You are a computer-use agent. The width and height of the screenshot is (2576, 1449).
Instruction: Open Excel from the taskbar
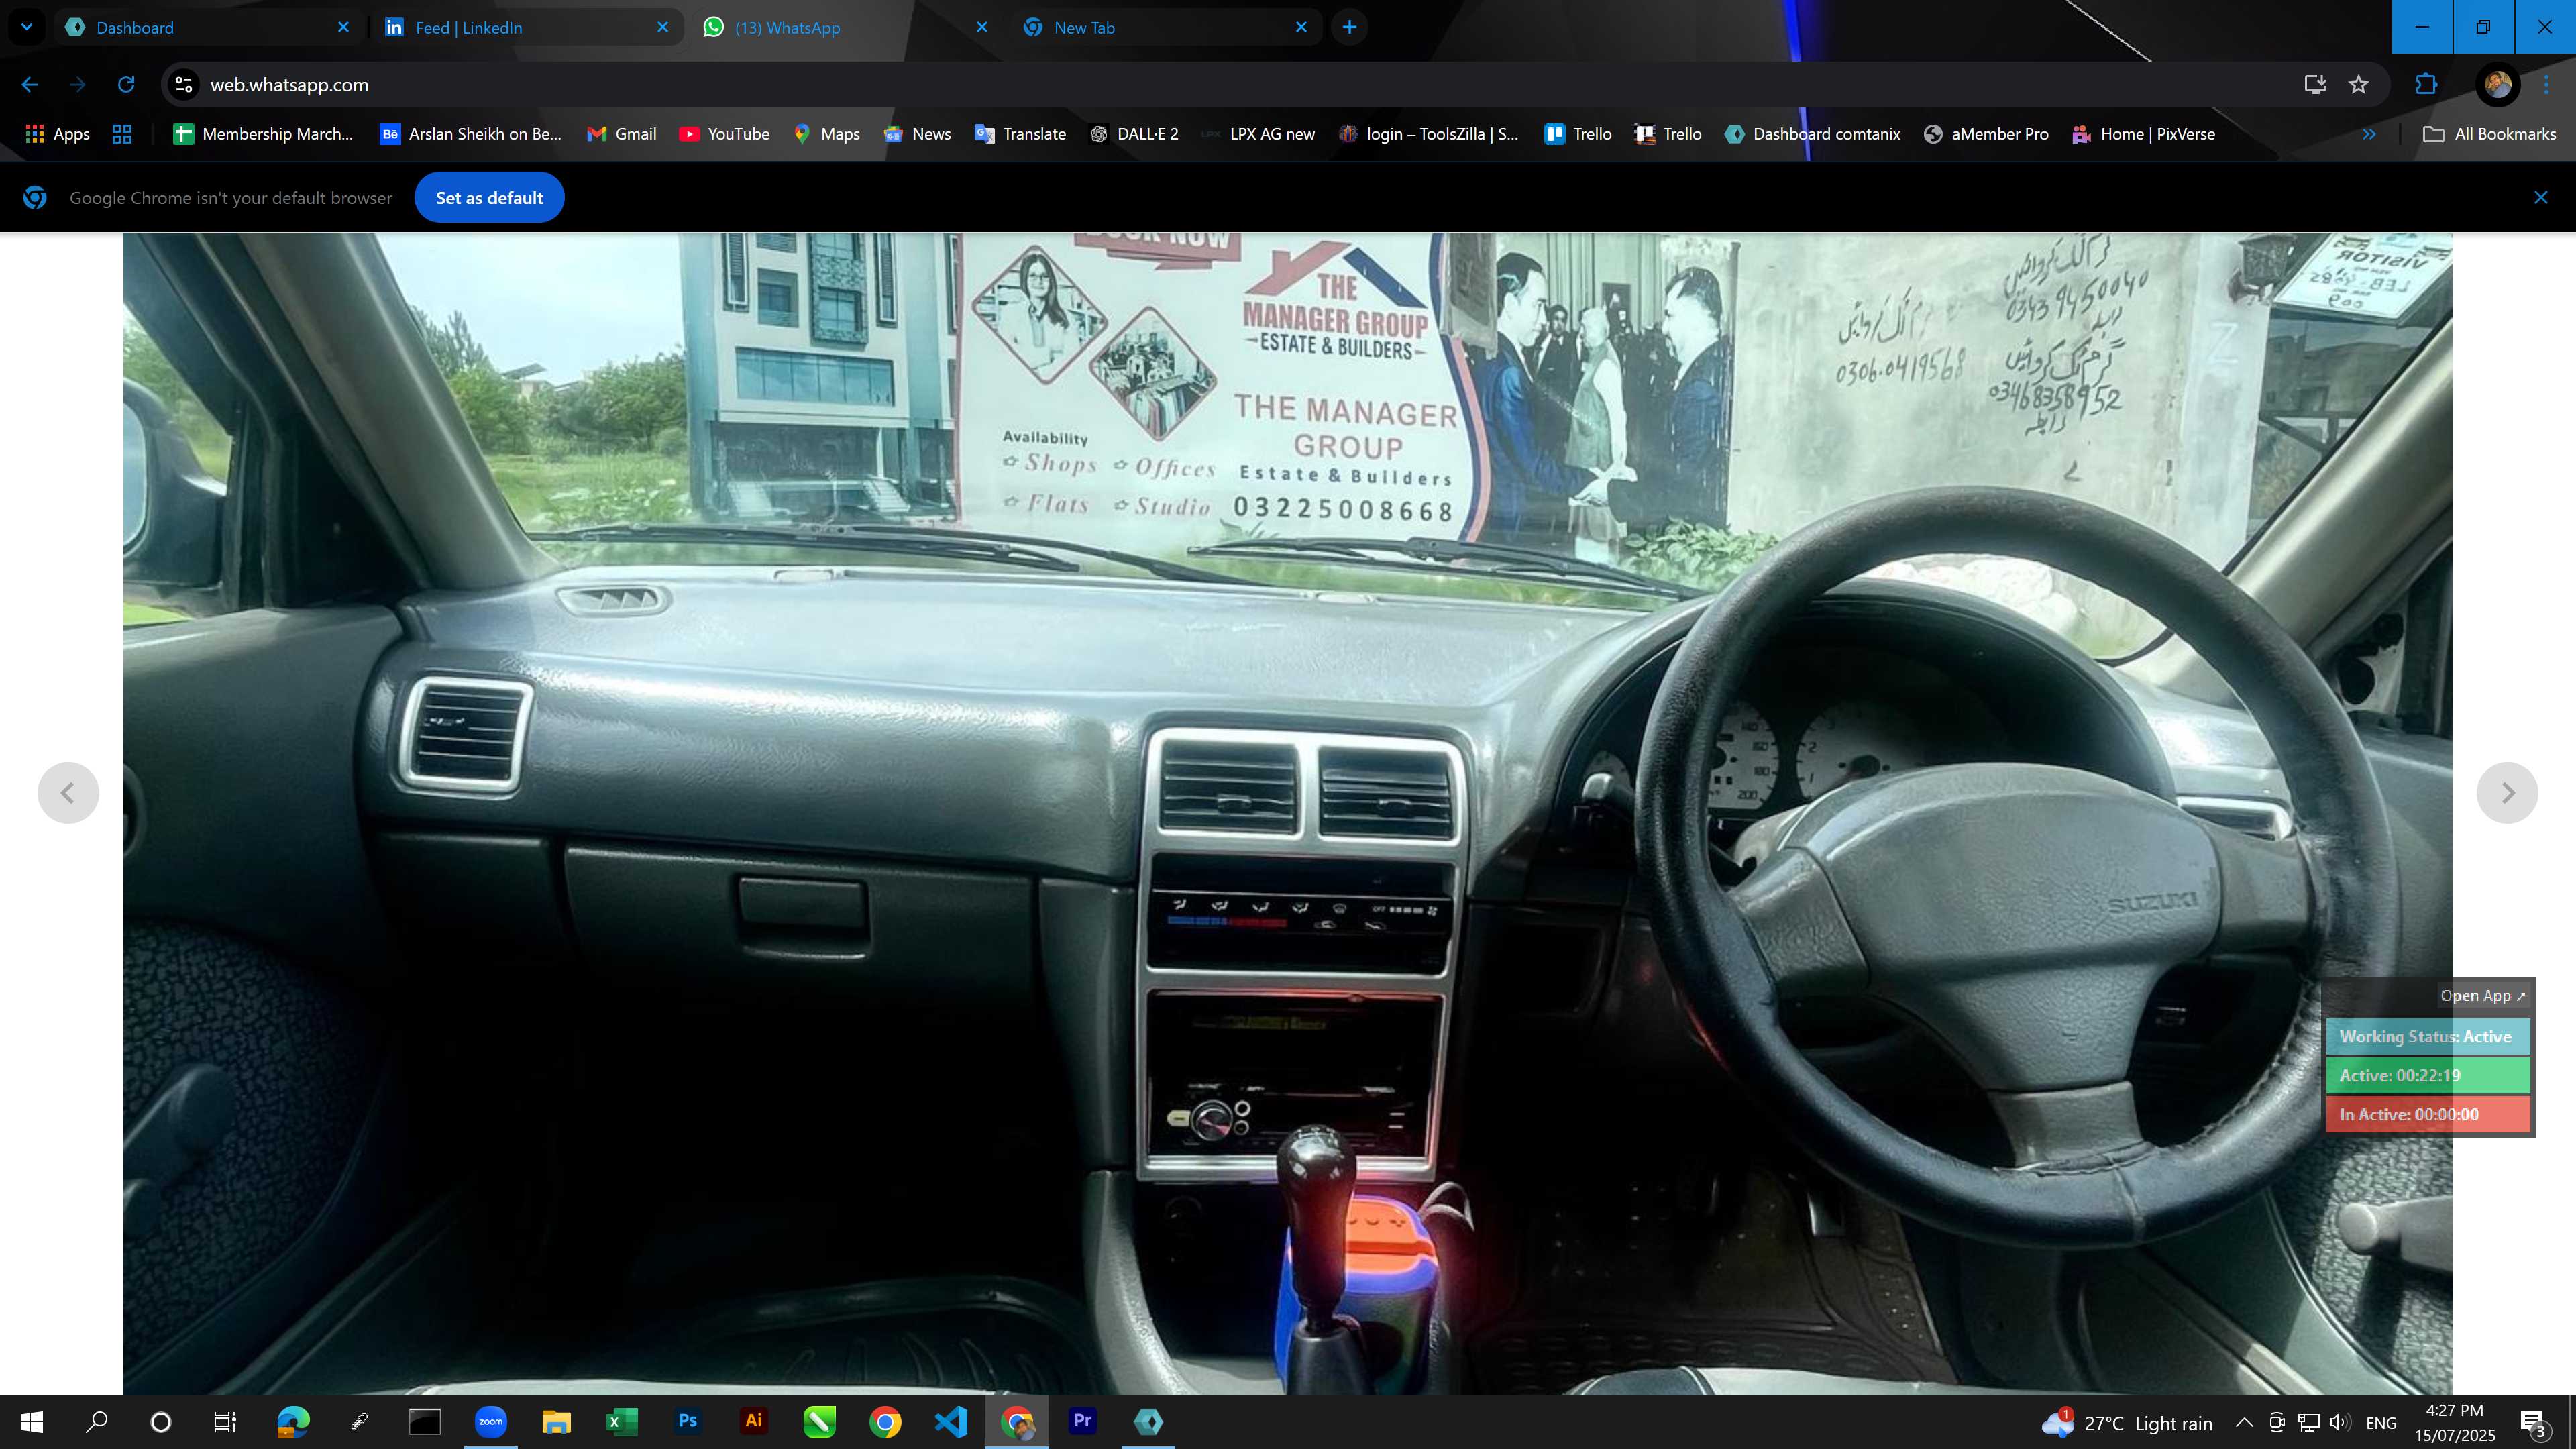pyautogui.click(x=622, y=1422)
